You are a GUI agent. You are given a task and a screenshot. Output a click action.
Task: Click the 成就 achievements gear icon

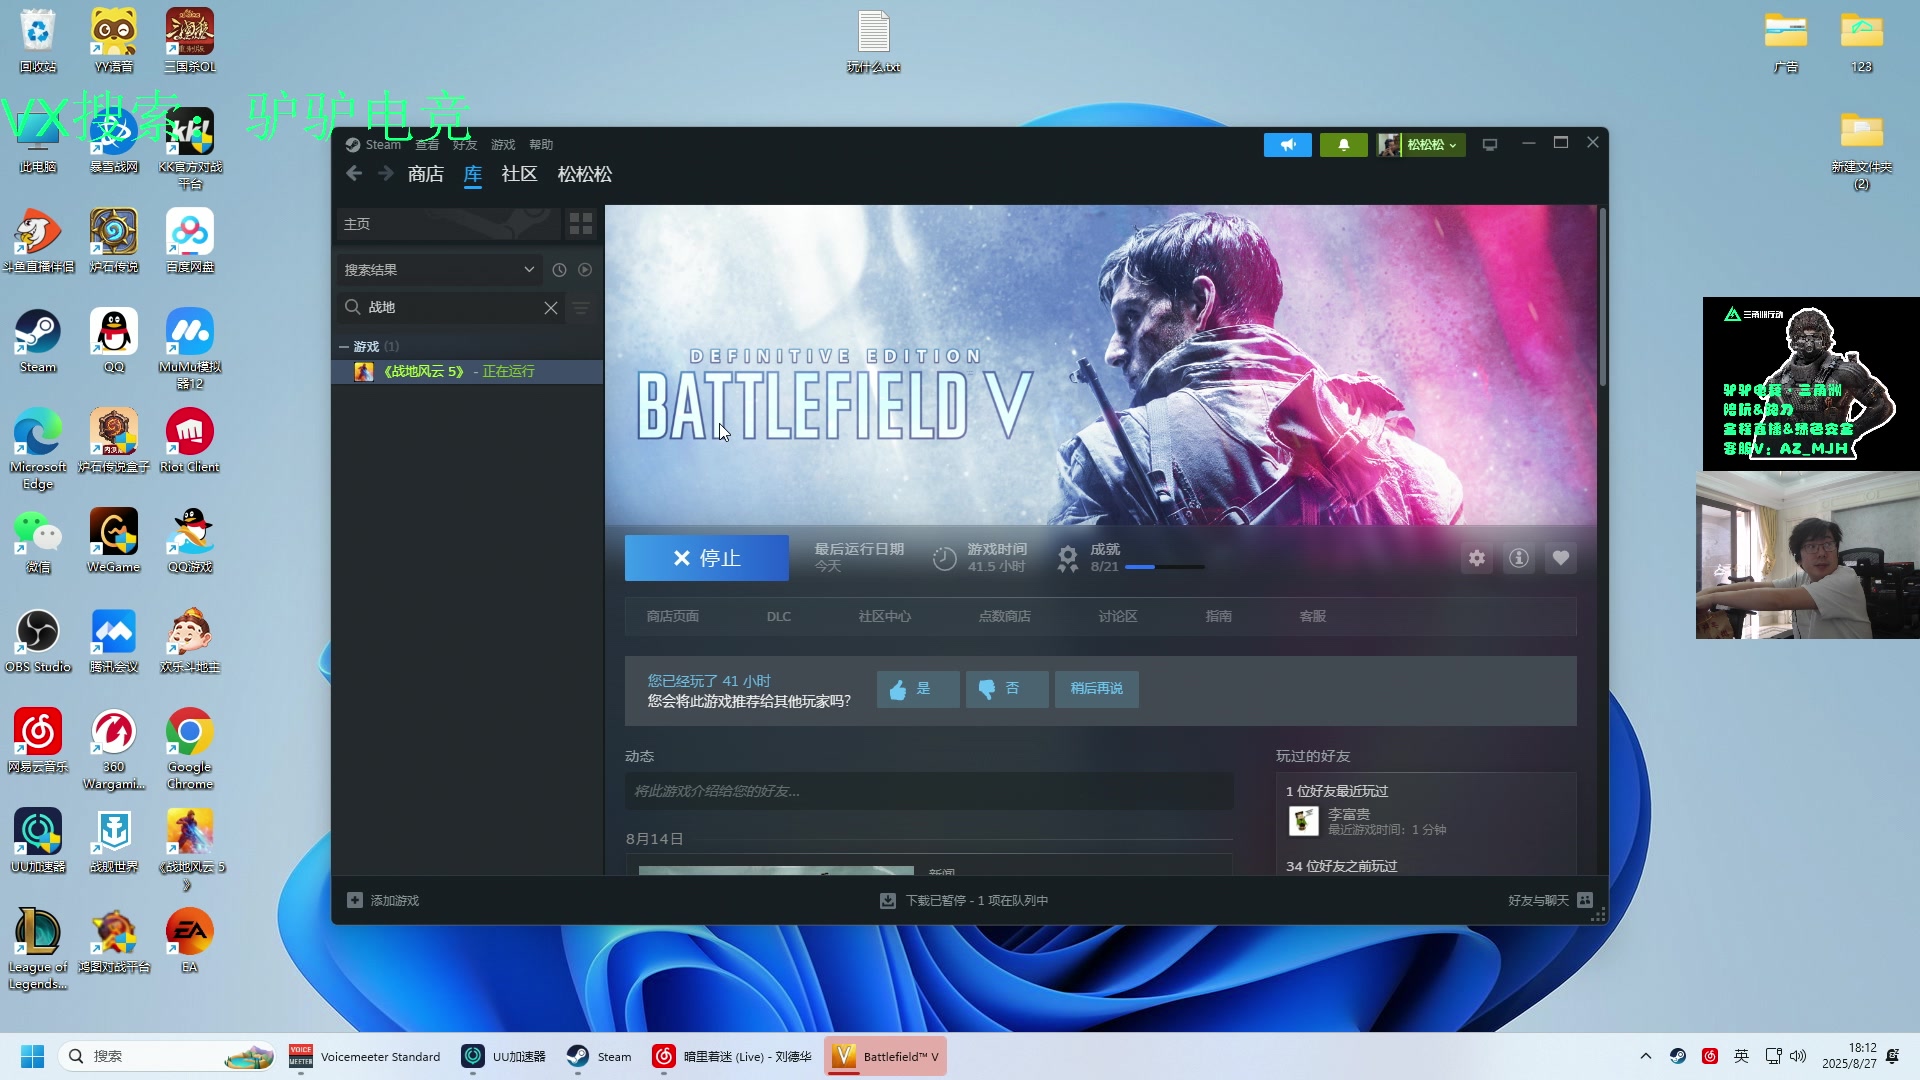(1068, 558)
